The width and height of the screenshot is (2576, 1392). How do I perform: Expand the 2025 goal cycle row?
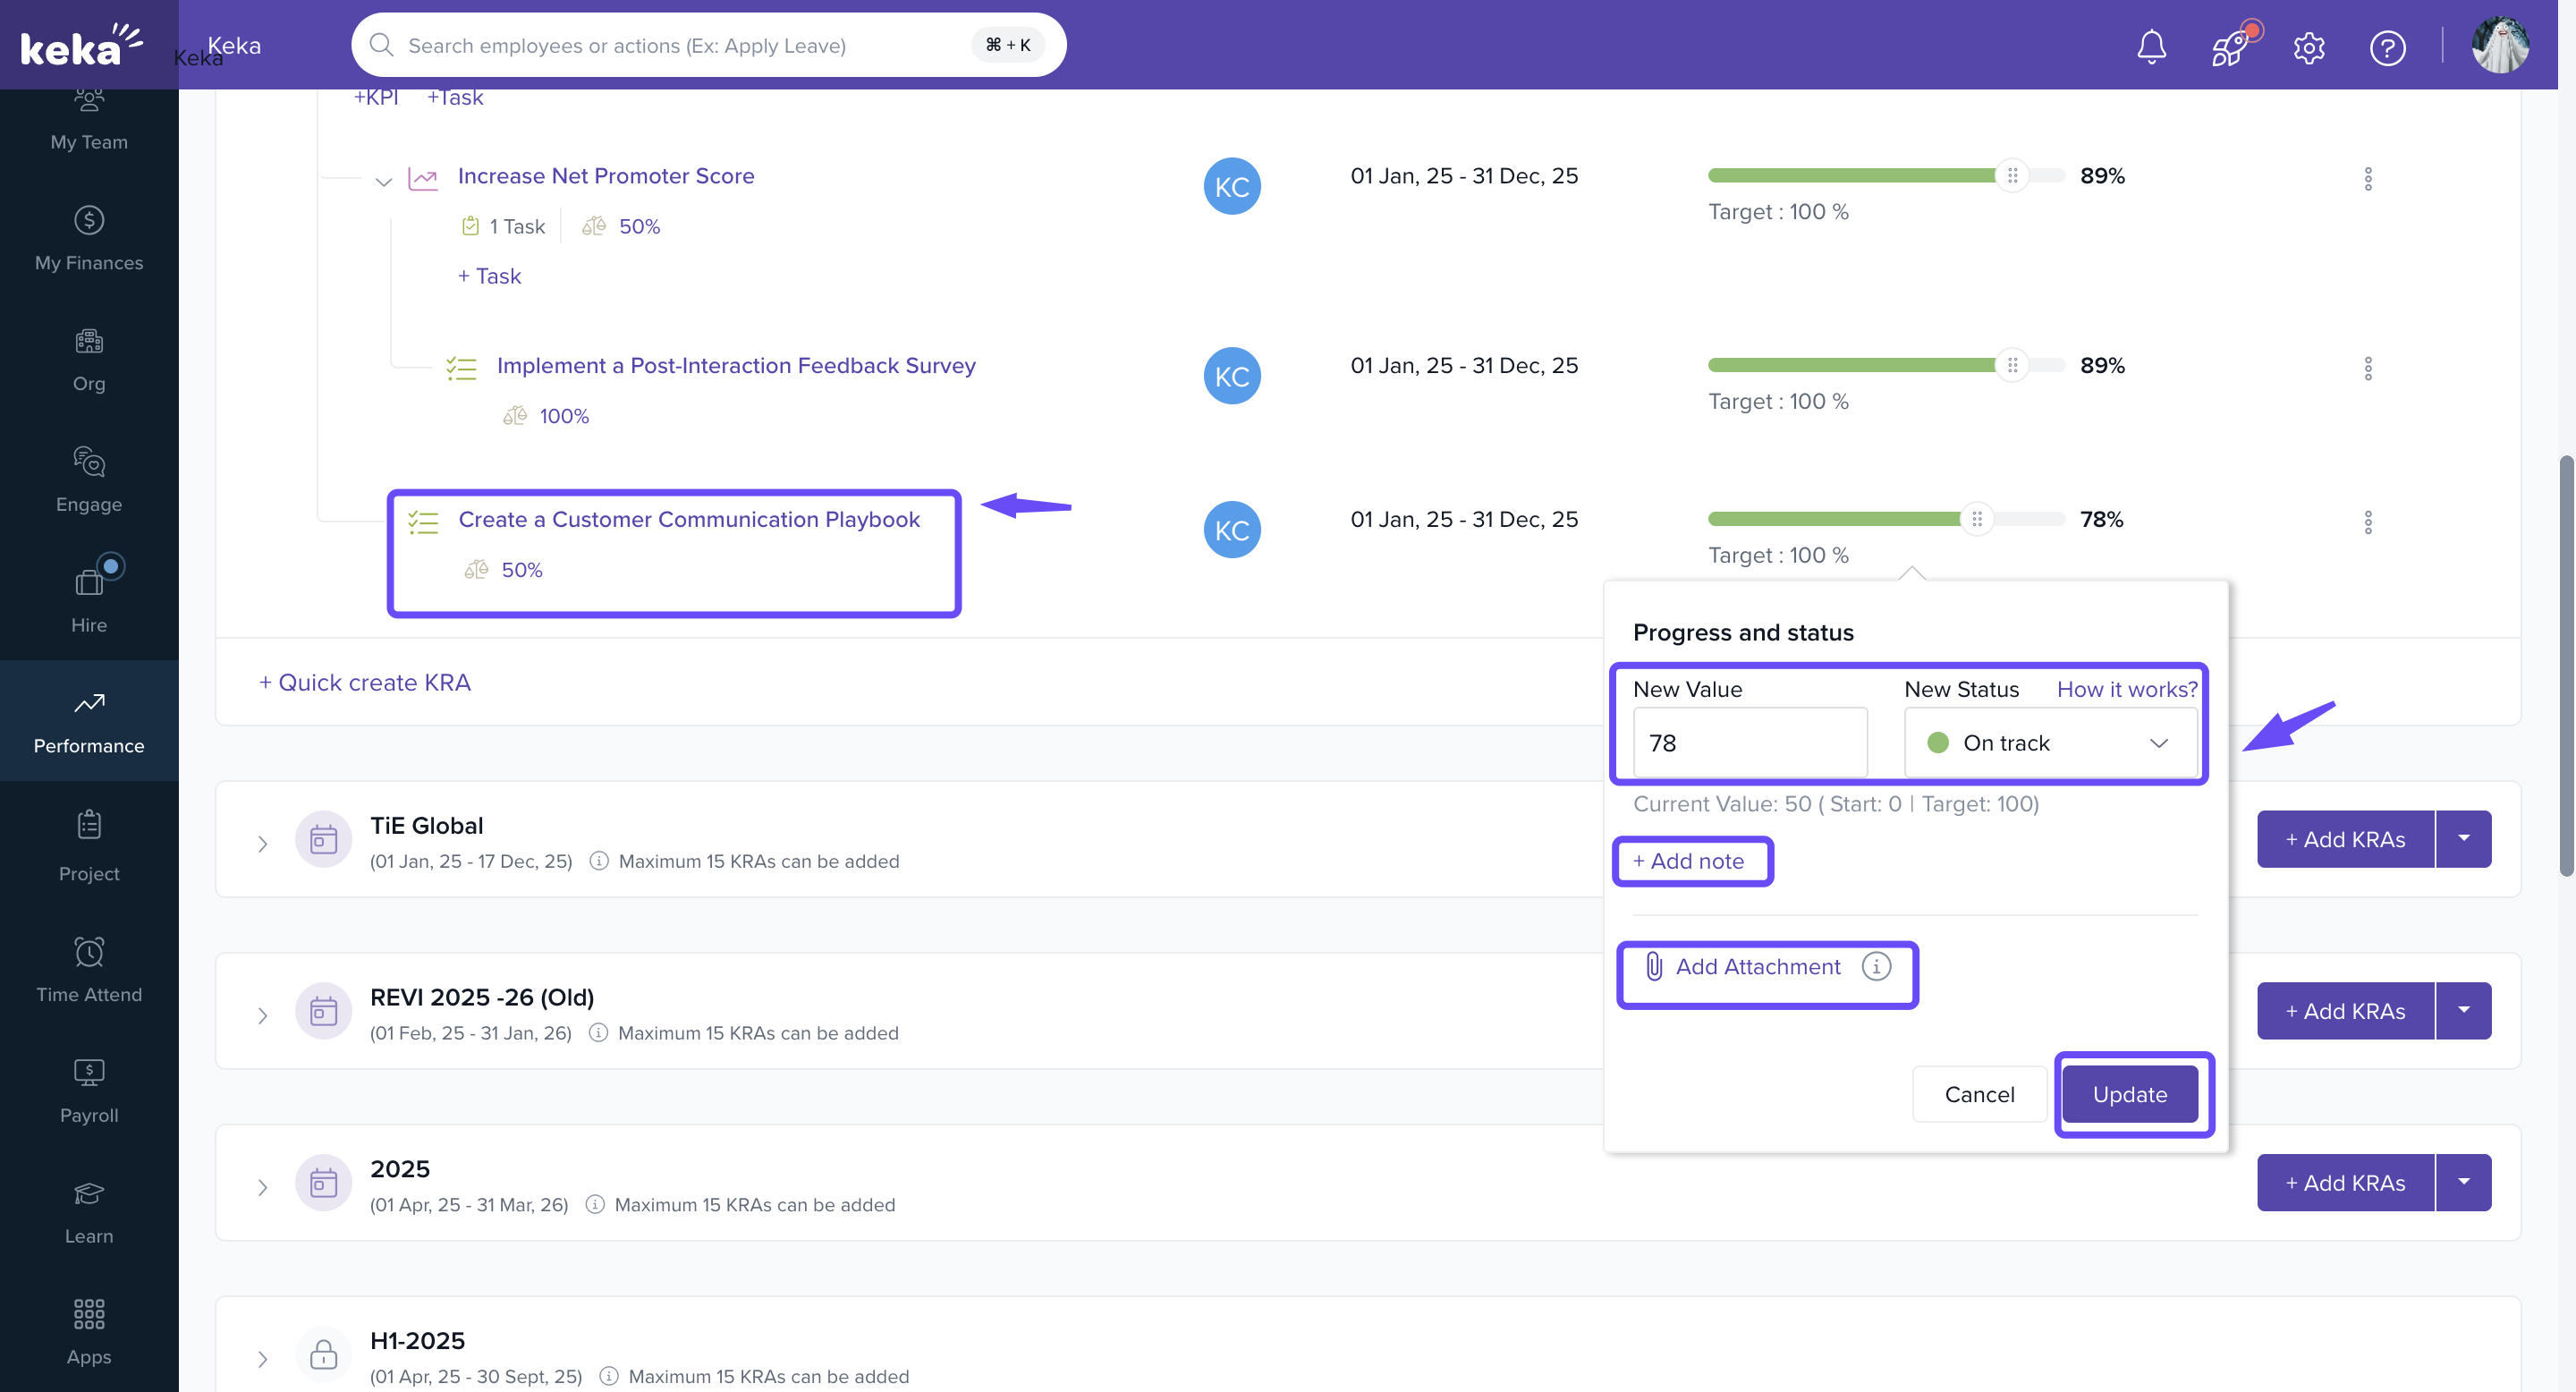coord(262,1187)
